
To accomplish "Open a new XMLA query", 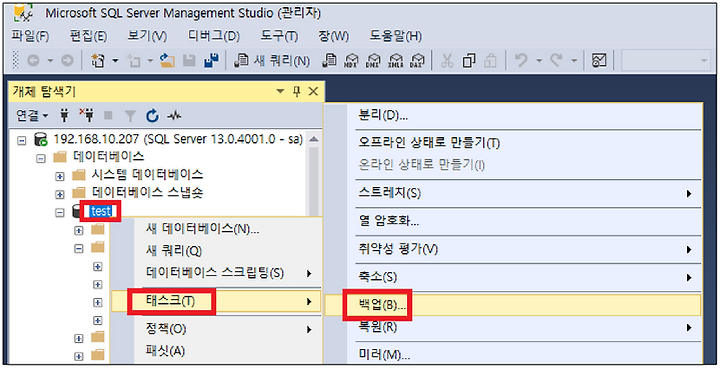I will 395,61.
